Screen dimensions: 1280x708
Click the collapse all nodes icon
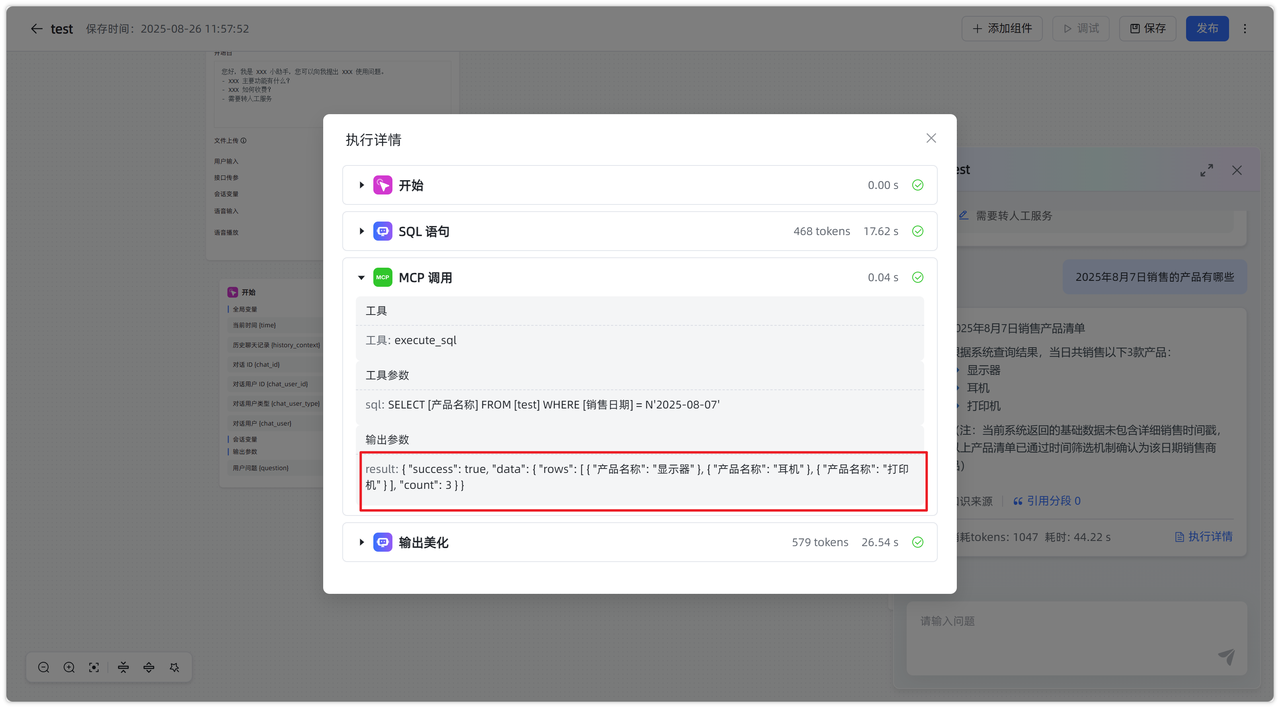(x=123, y=667)
